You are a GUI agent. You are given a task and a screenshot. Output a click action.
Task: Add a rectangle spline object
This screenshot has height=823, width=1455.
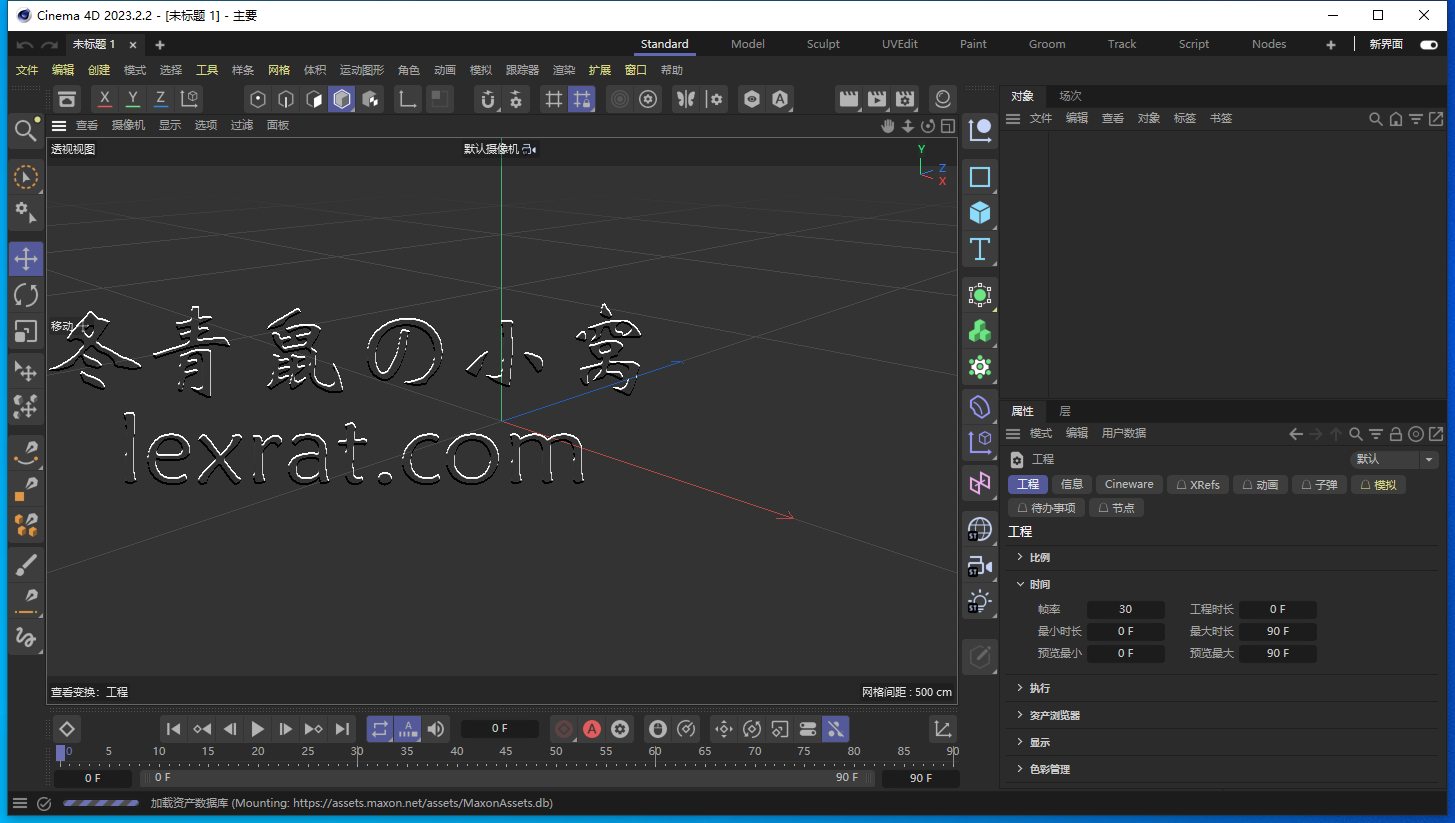click(980, 177)
